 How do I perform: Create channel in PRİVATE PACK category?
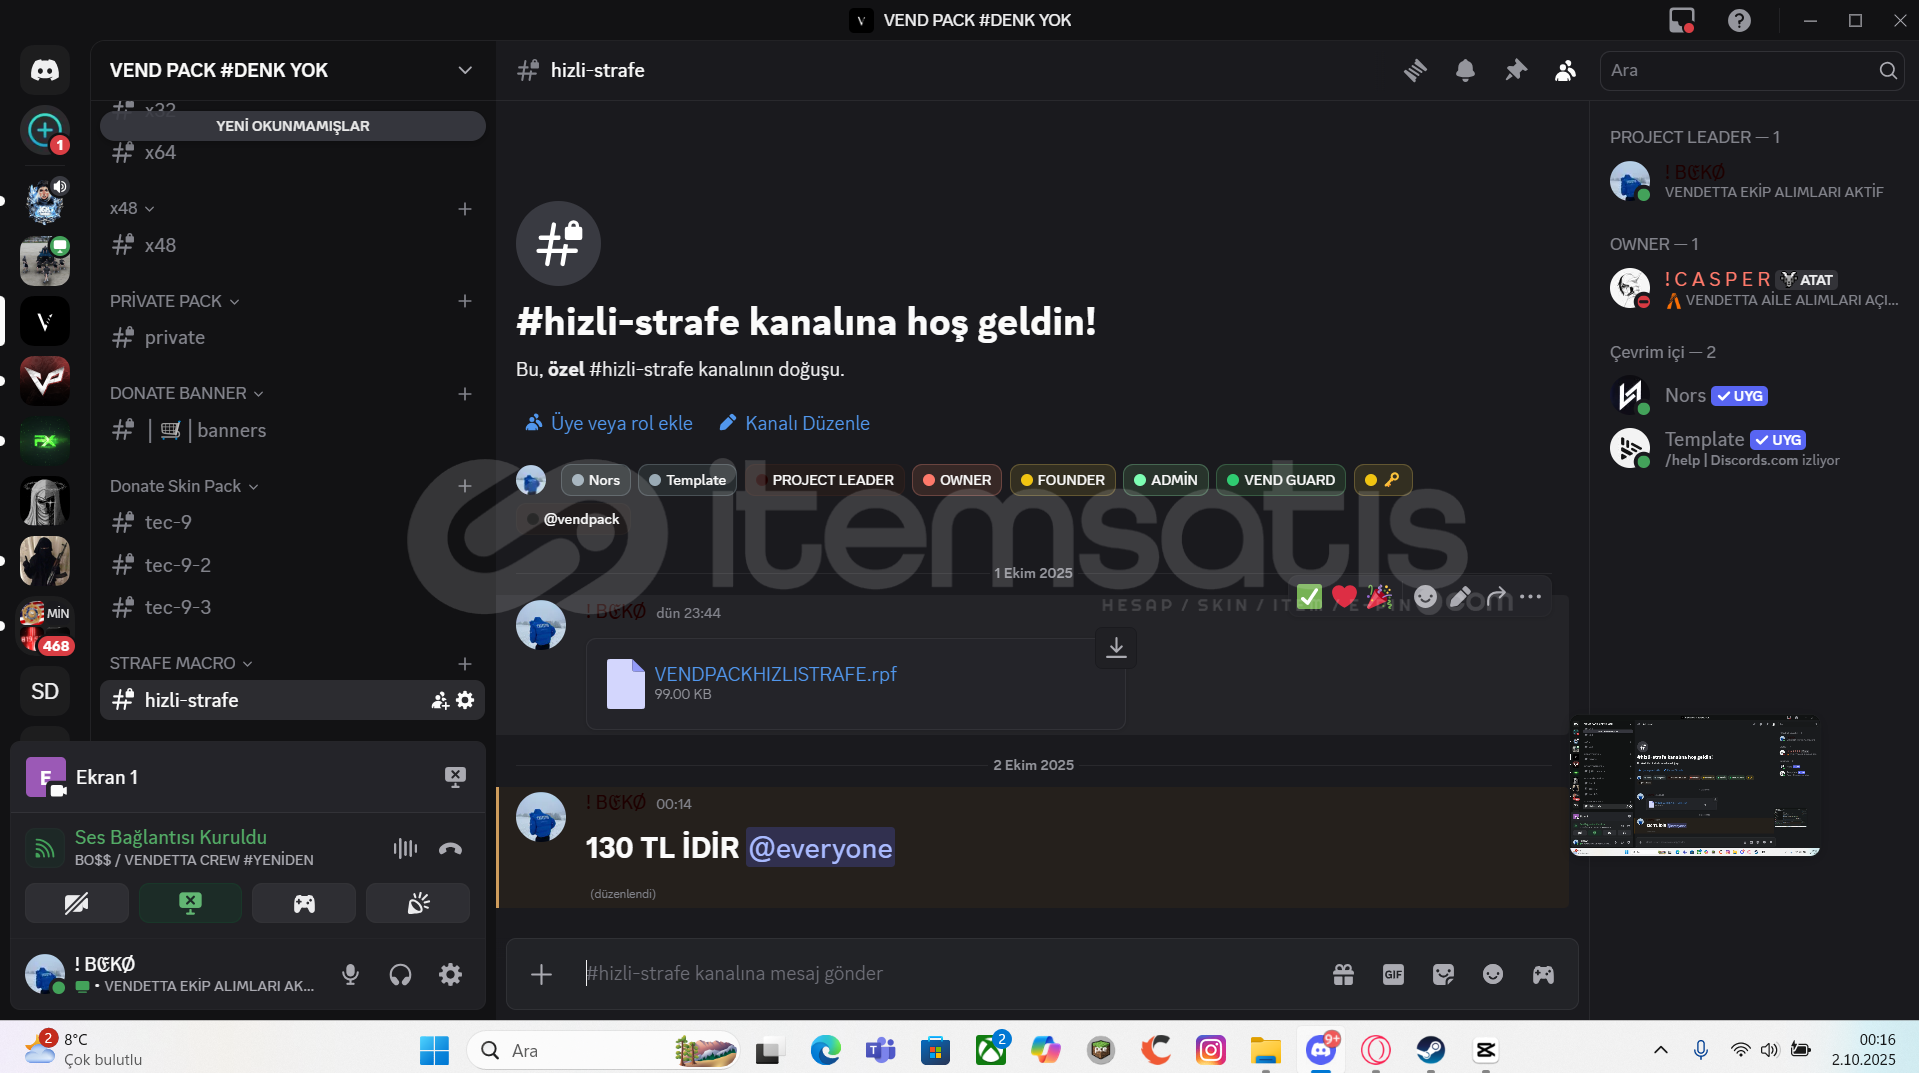[x=465, y=301]
